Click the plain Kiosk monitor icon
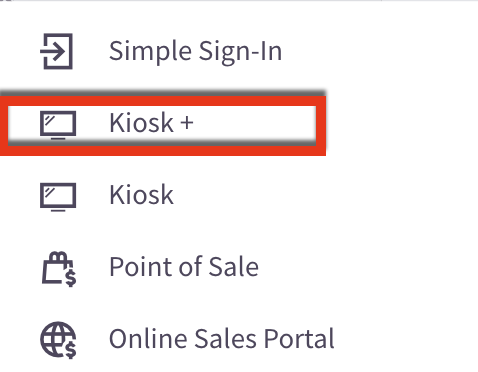This screenshot has width=478, height=372. coord(58,197)
